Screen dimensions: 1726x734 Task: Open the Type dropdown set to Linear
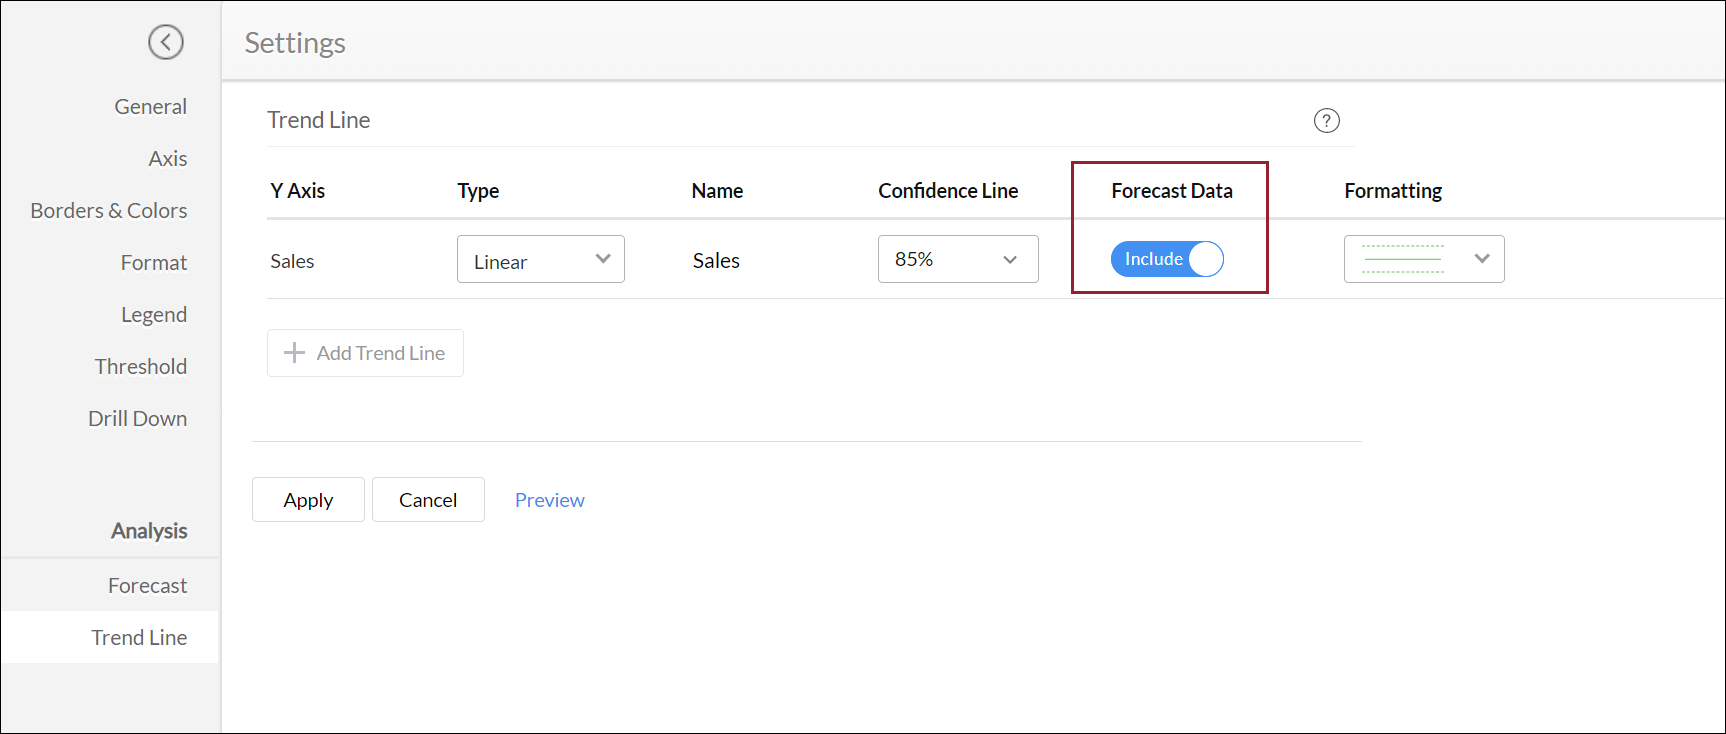(540, 260)
